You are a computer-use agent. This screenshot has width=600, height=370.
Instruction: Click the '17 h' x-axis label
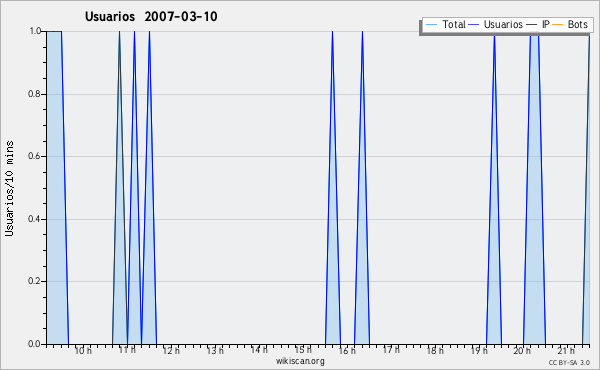point(391,350)
